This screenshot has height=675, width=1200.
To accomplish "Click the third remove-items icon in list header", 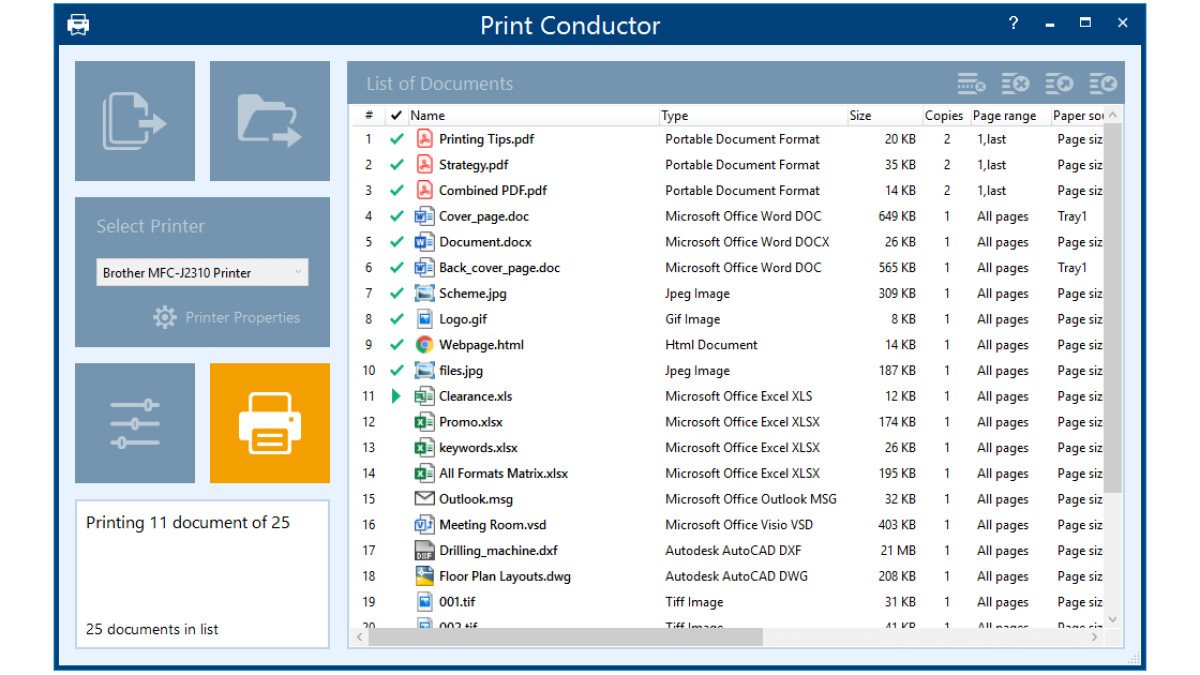I will [x=1059, y=84].
